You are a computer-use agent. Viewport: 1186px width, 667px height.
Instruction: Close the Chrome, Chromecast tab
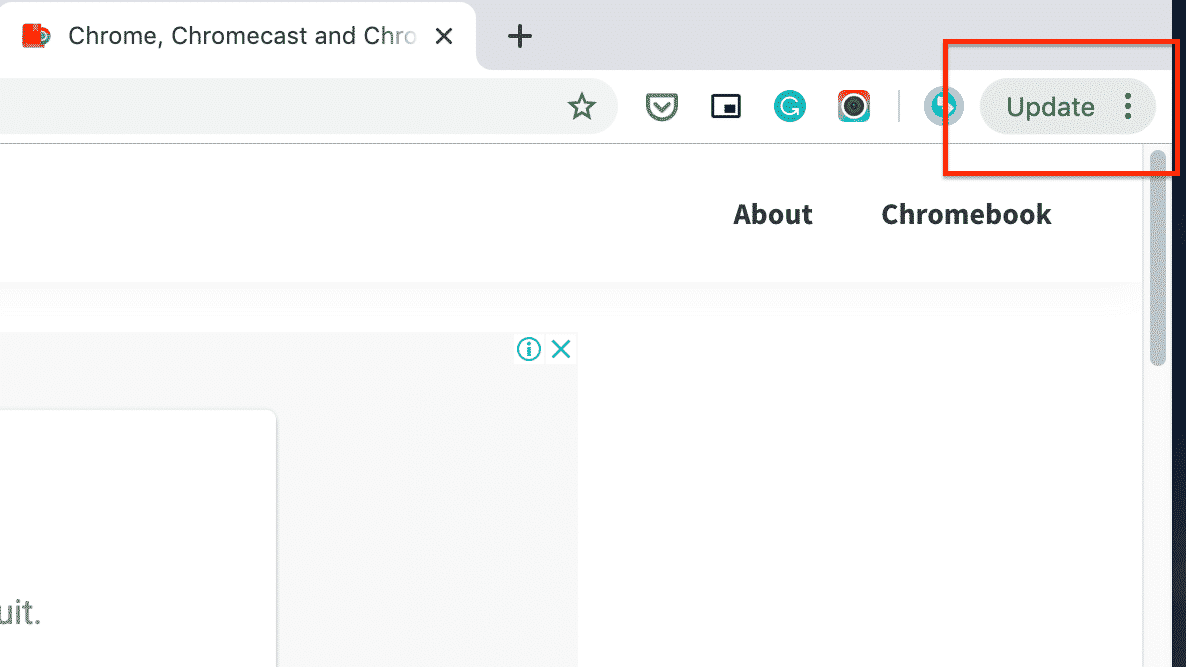coord(444,36)
